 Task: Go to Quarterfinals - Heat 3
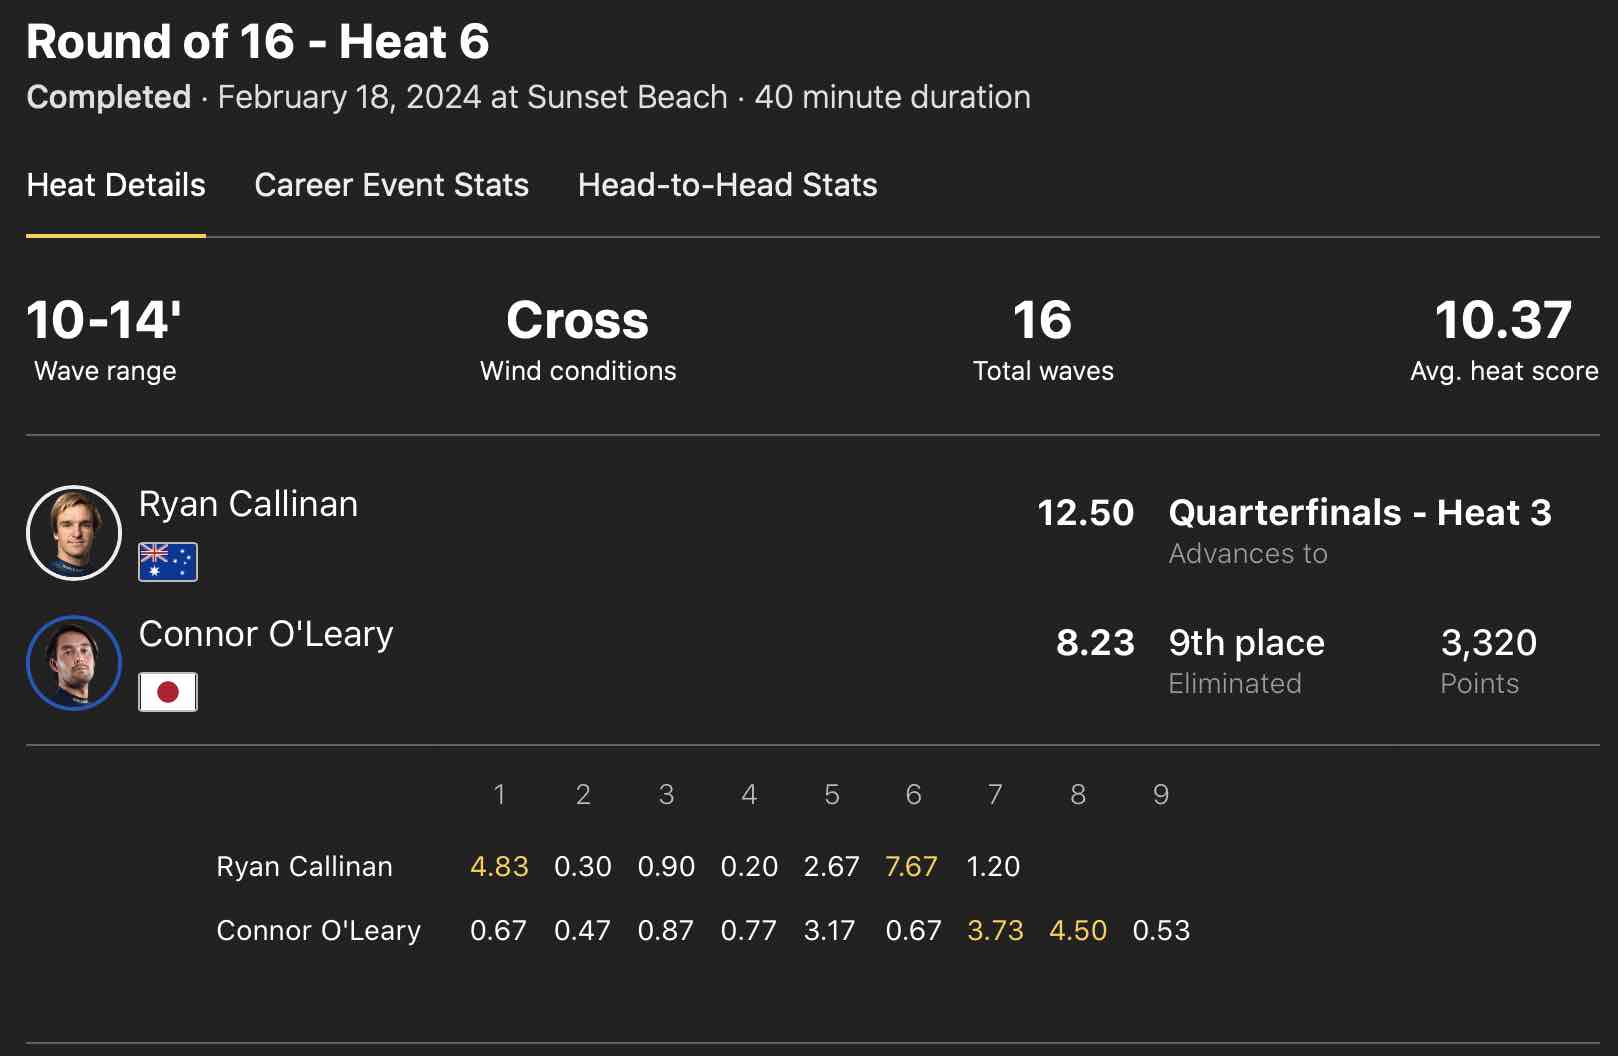(1359, 513)
